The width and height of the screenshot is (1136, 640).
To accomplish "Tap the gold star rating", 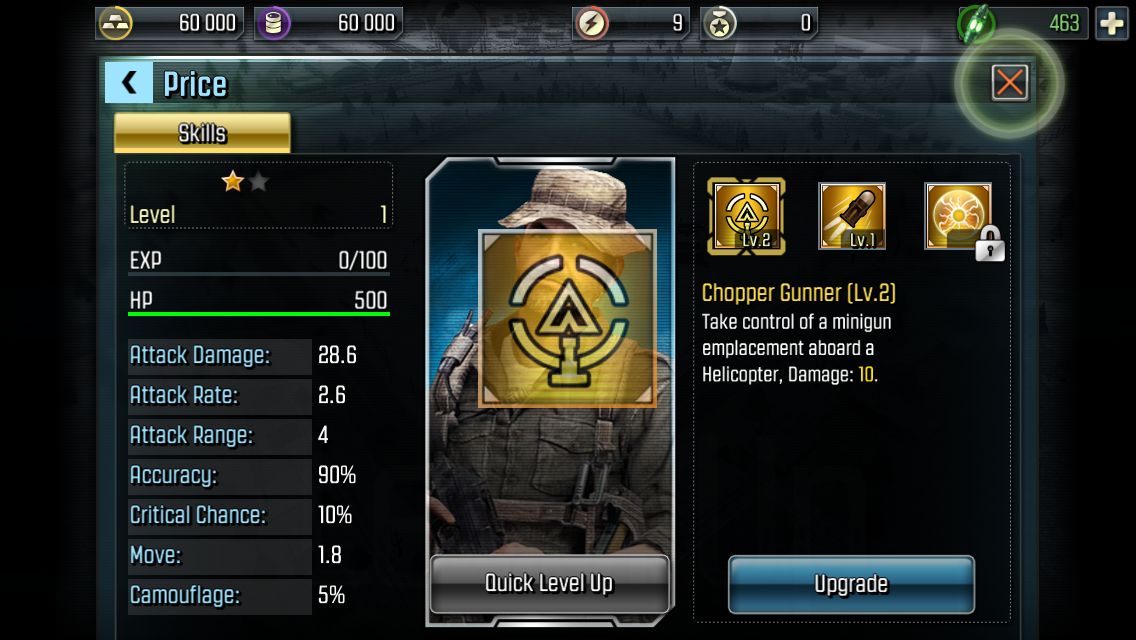I will coord(233,180).
